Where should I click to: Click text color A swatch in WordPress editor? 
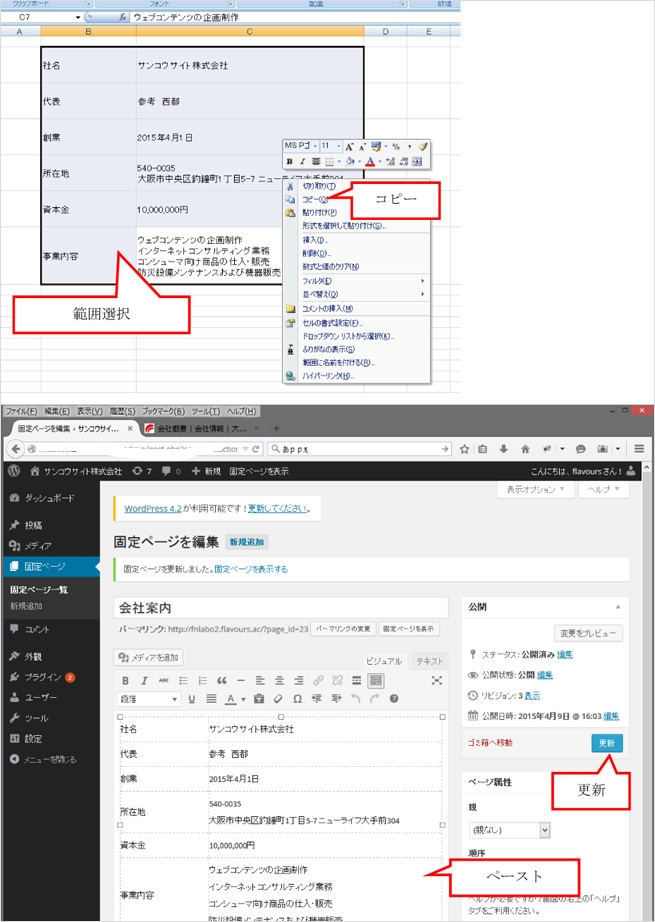231,699
